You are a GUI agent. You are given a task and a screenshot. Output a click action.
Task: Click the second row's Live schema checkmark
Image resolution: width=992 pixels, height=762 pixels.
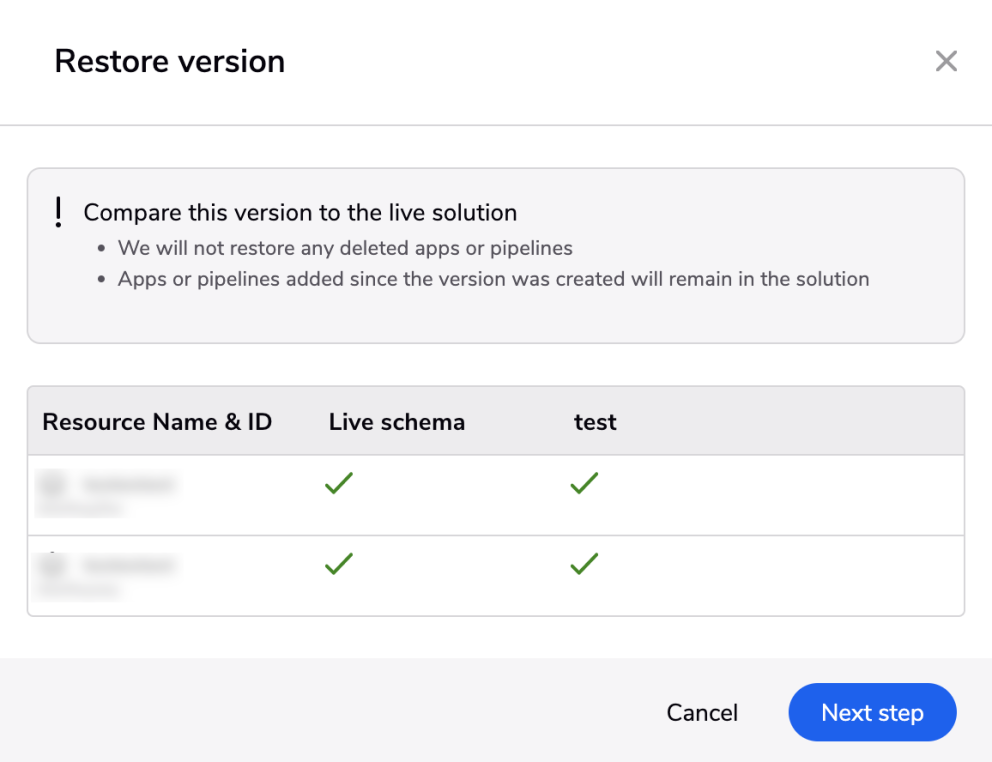[339, 564]
